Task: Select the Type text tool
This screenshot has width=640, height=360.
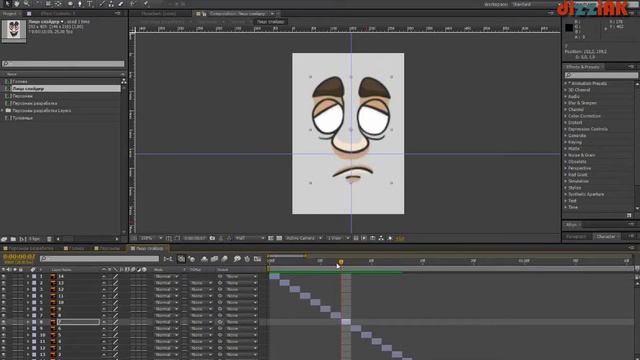Action: pos(89,4)
